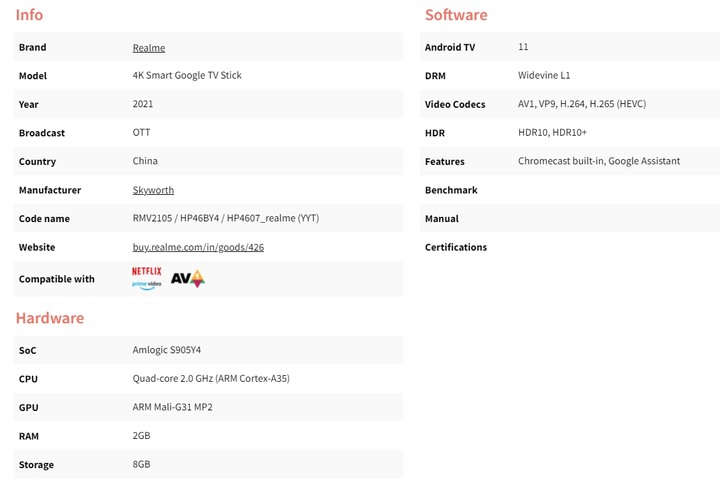Select the GPU value ARM Mali-G31 MP2

click(x=173, y=407)
